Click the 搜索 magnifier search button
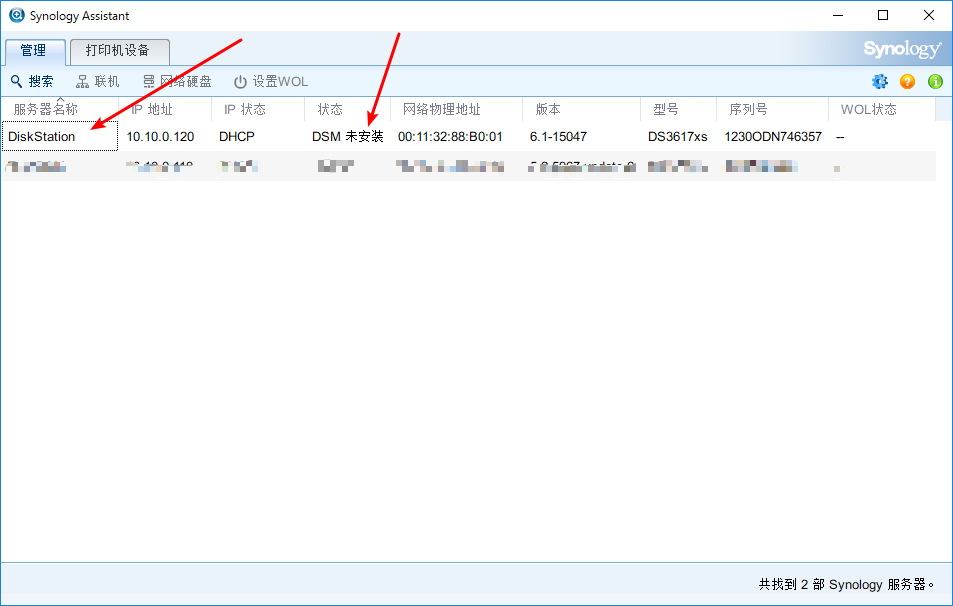The image size is (953, 606). coord(32,81)
